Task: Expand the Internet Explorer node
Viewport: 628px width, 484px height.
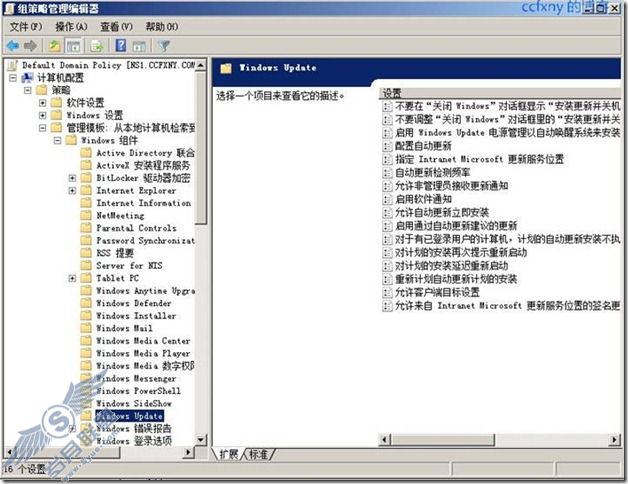Action: coord(72,190)
